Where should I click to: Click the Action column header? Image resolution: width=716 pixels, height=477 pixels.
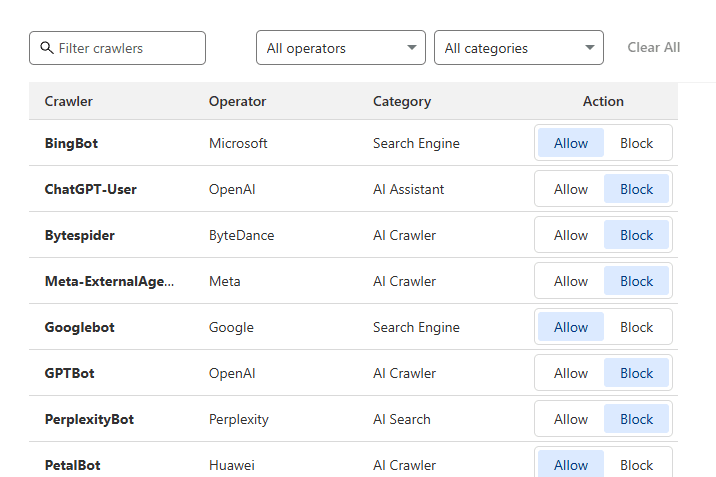(603, 101)
